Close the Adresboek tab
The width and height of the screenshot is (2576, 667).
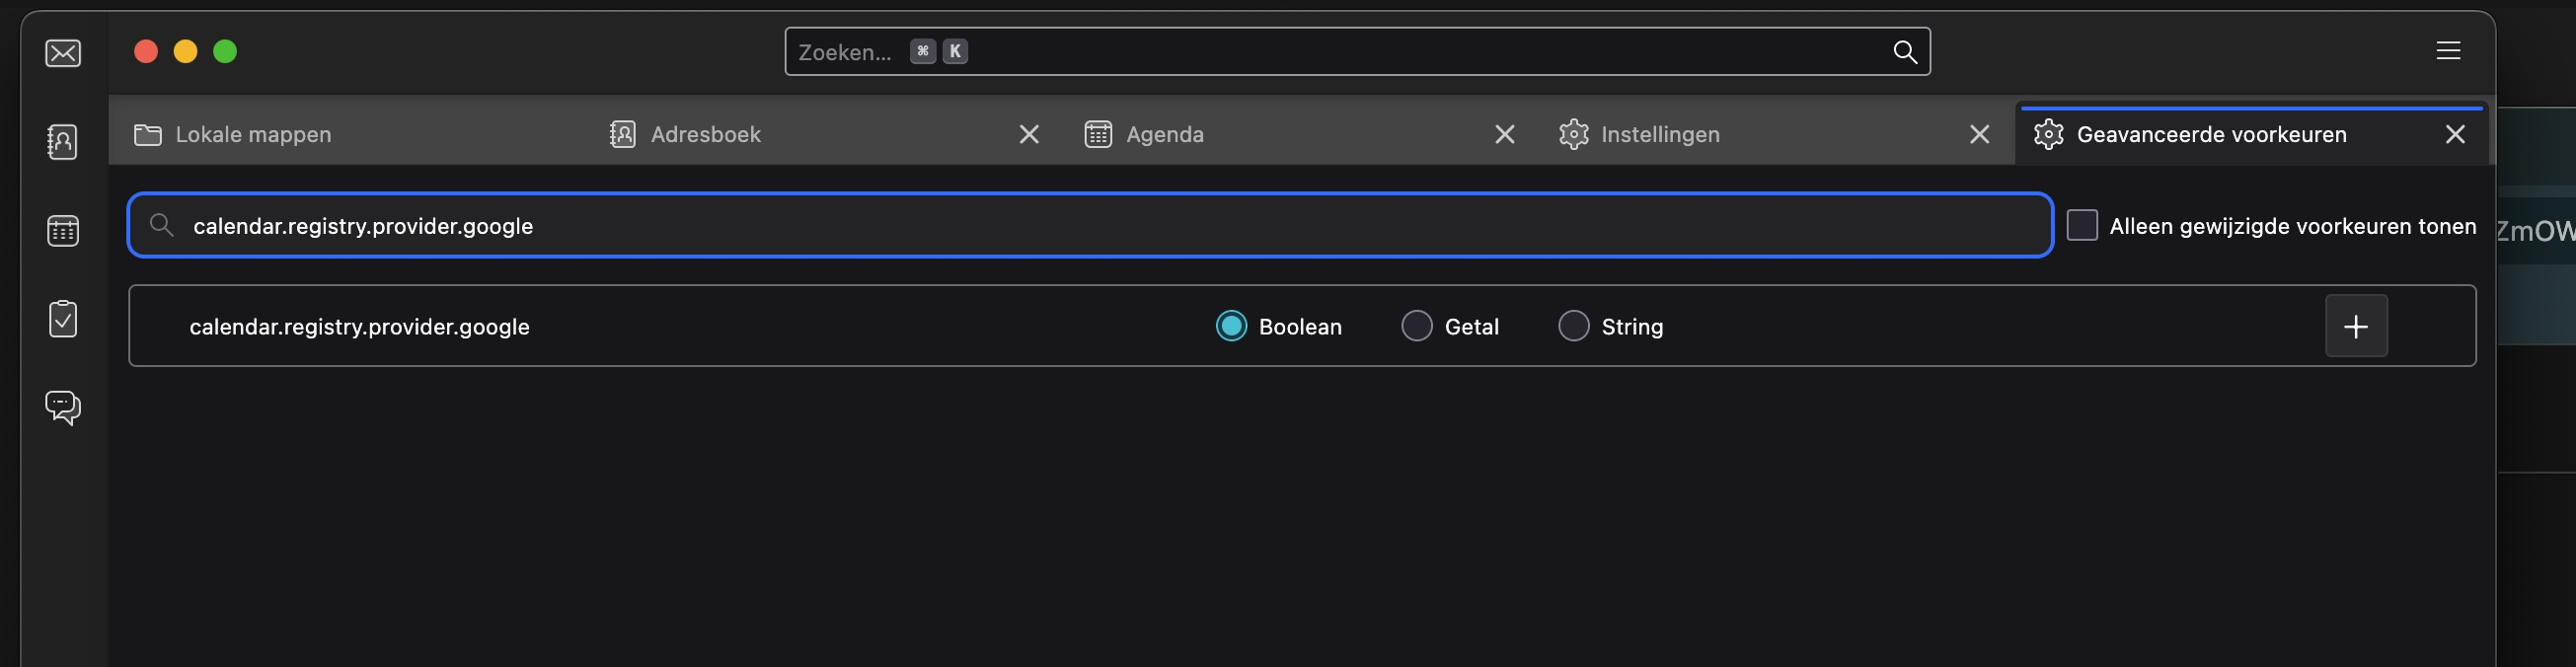1029,135
